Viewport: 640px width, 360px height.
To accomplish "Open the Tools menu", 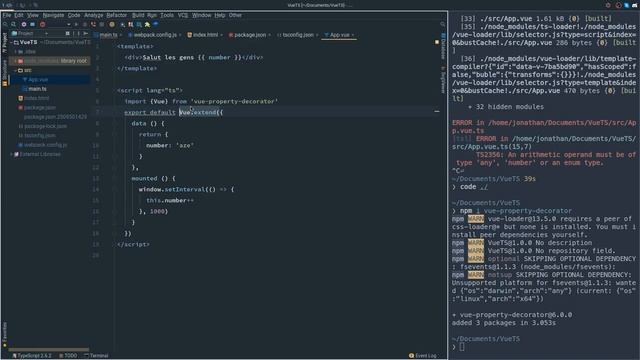I will [167, 15].
